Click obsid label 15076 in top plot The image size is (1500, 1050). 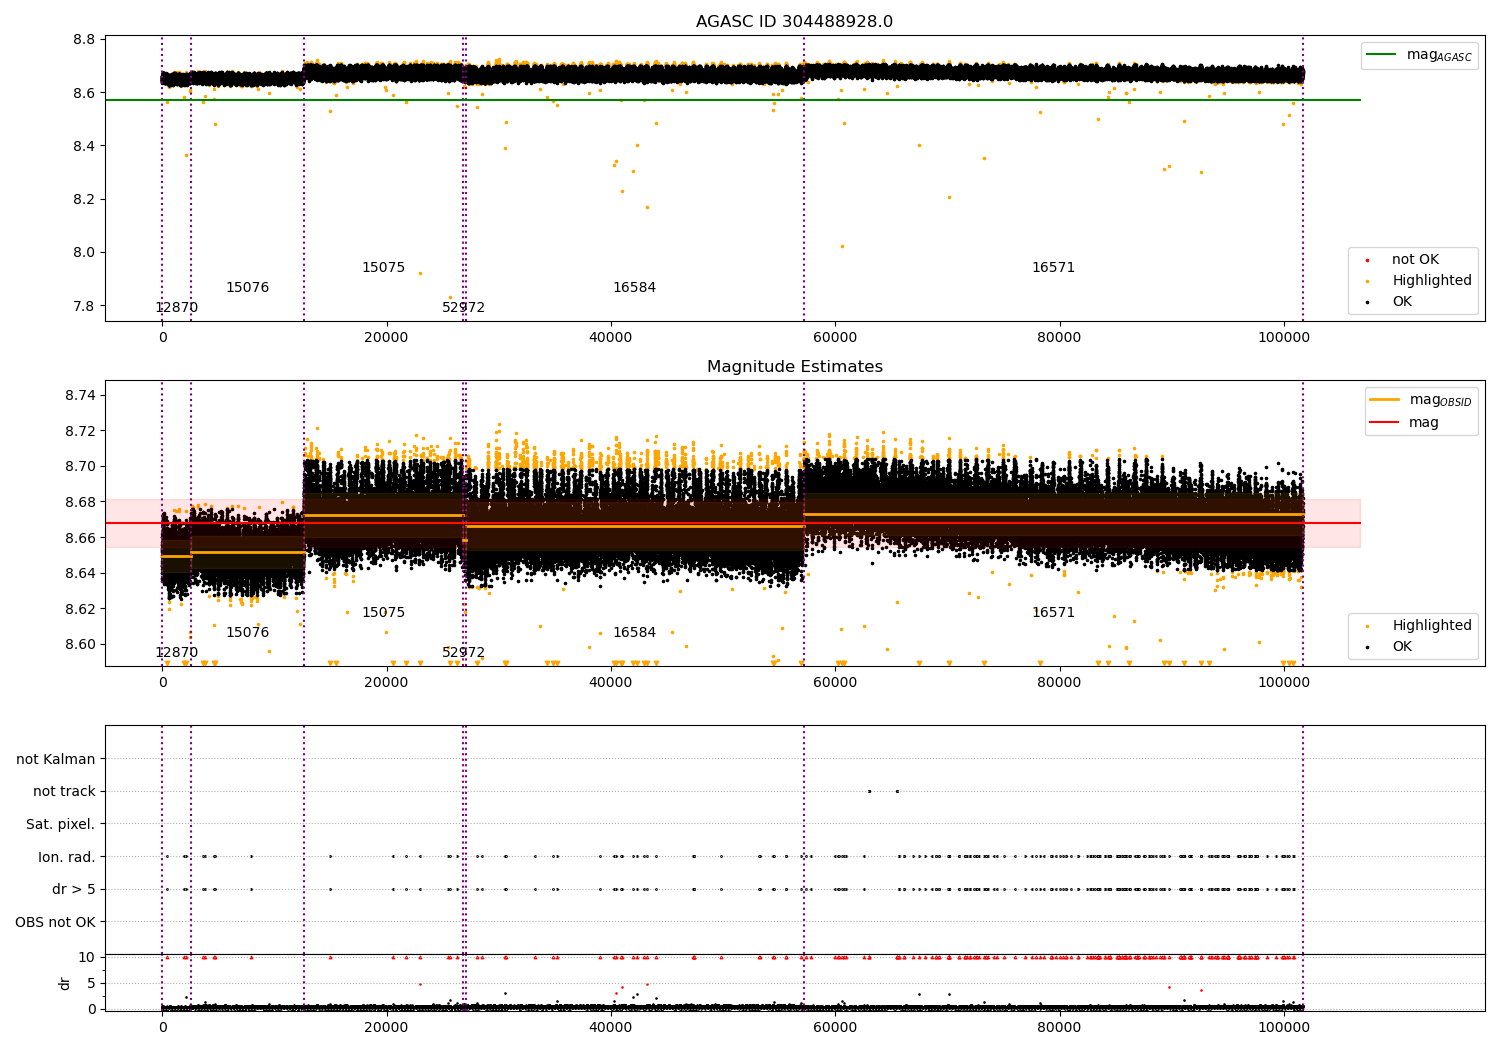pyautogui.click(x=247, y=287)
